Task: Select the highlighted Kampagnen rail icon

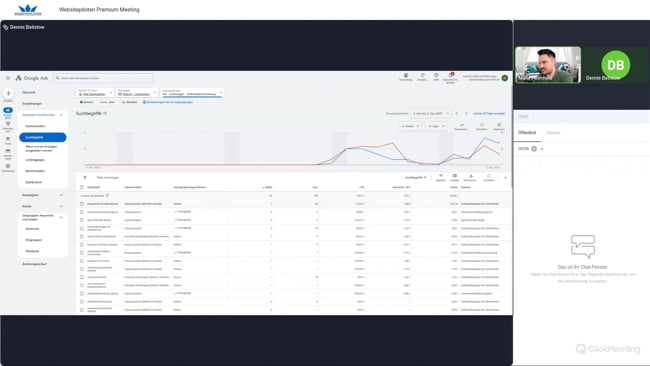Action: pyautogui.click(x=8, y=110)
